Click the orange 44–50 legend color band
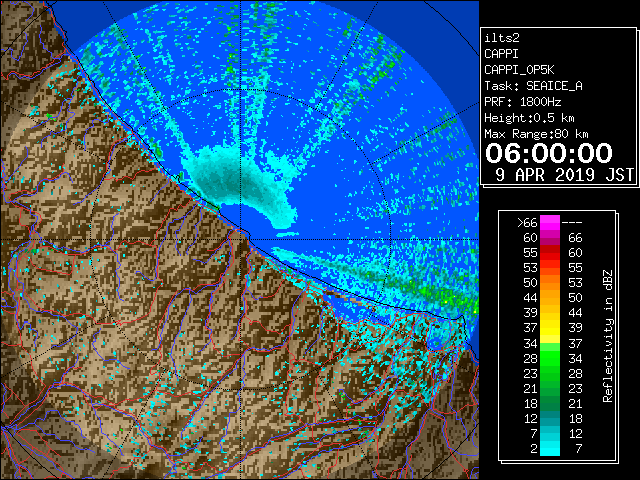The height and width of the screenshot is (480, 640). (550, 298)
